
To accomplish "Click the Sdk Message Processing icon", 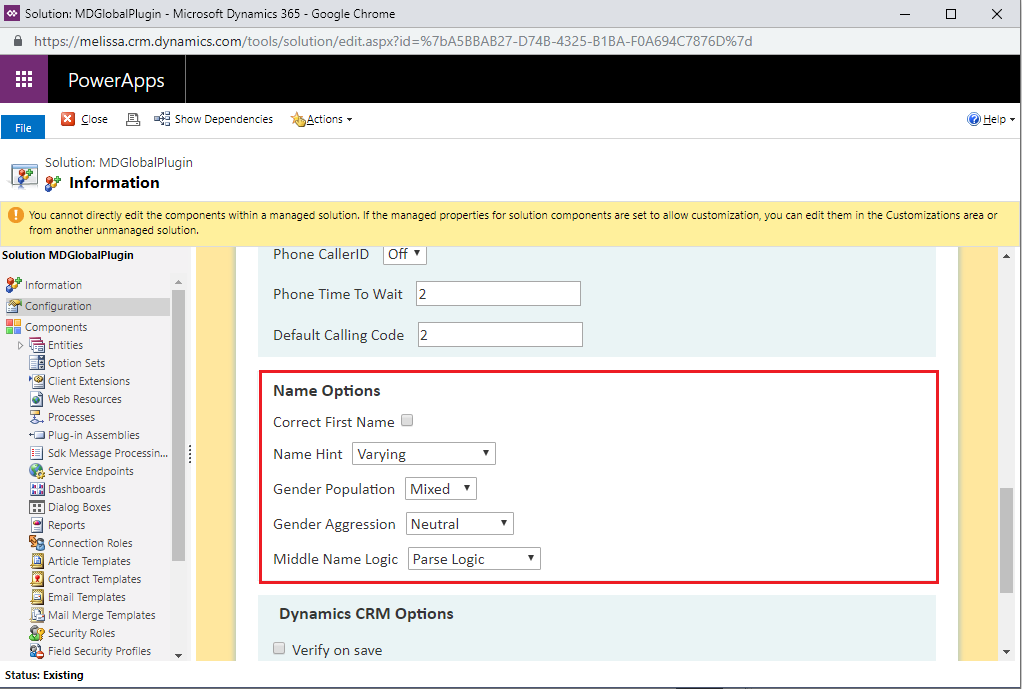I will pos(37,453).
